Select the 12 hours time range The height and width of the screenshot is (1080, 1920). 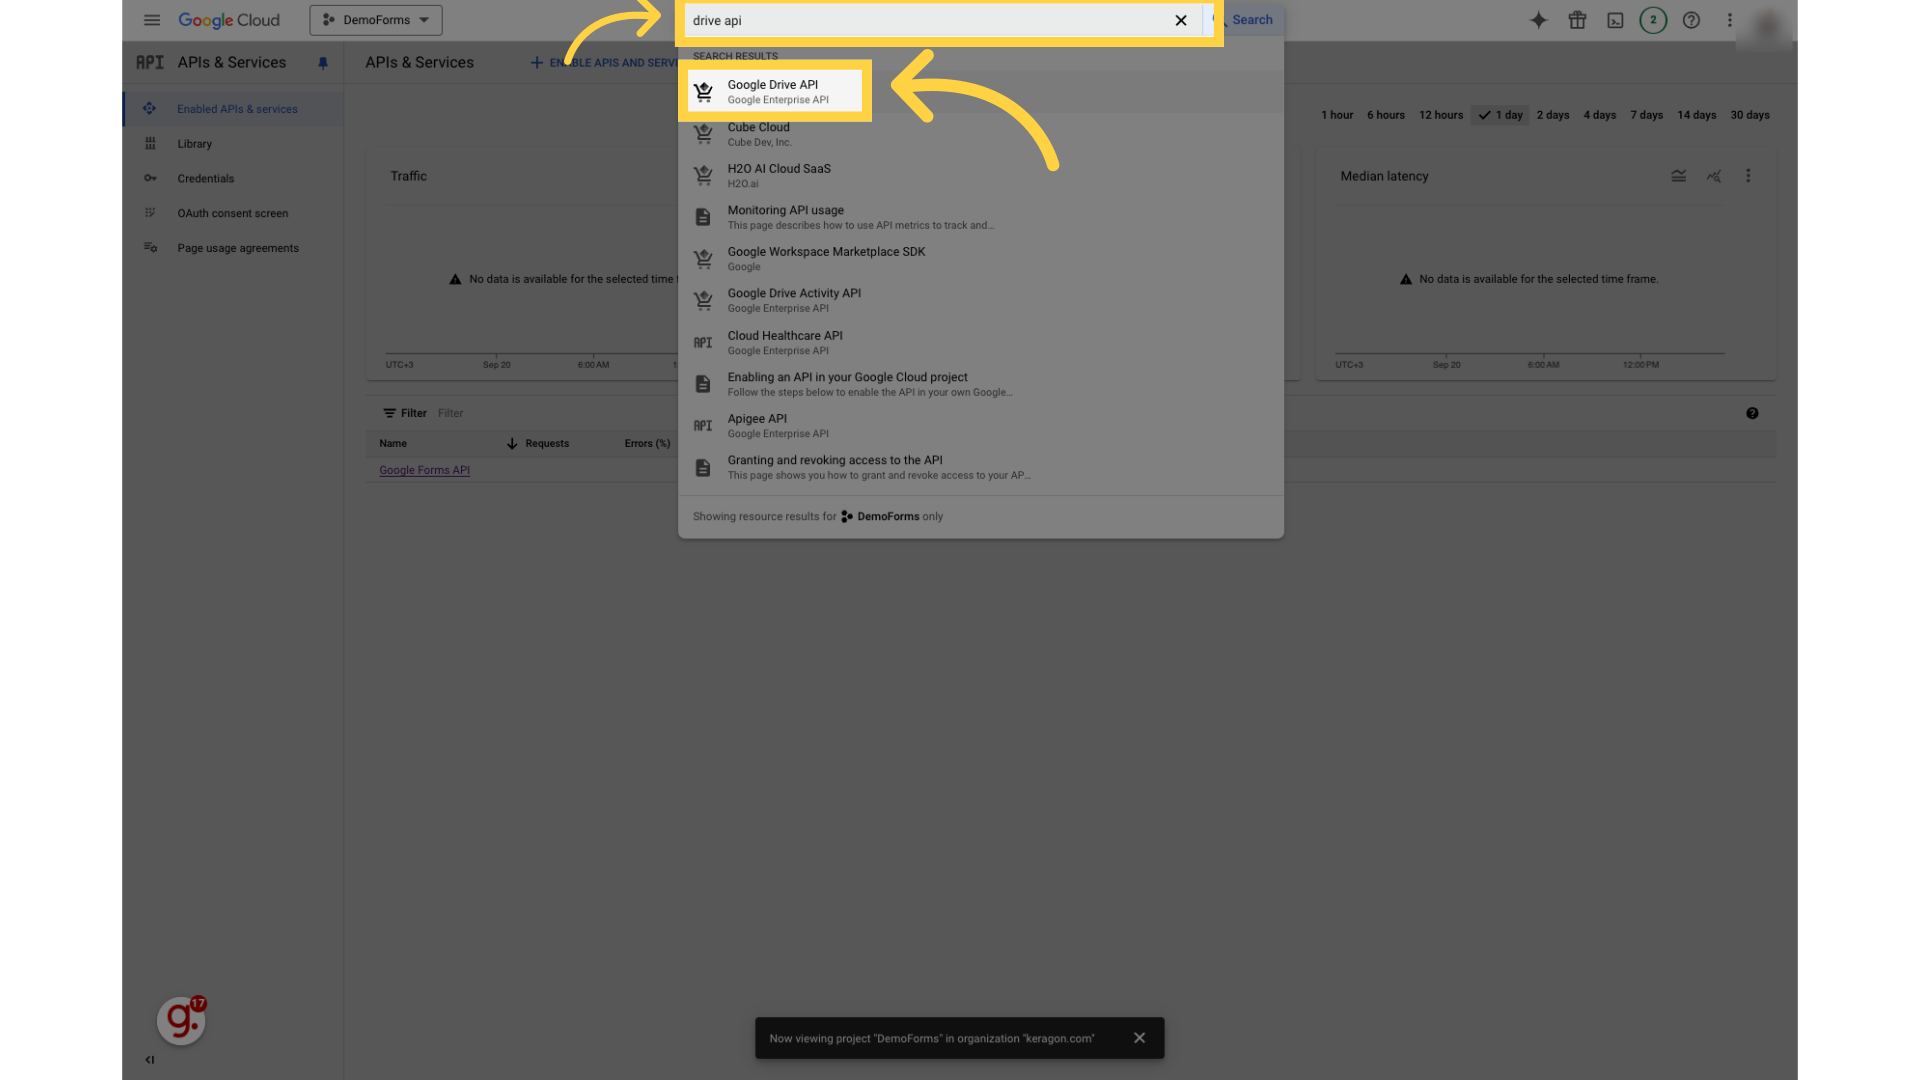click(x=1441, y=115)
